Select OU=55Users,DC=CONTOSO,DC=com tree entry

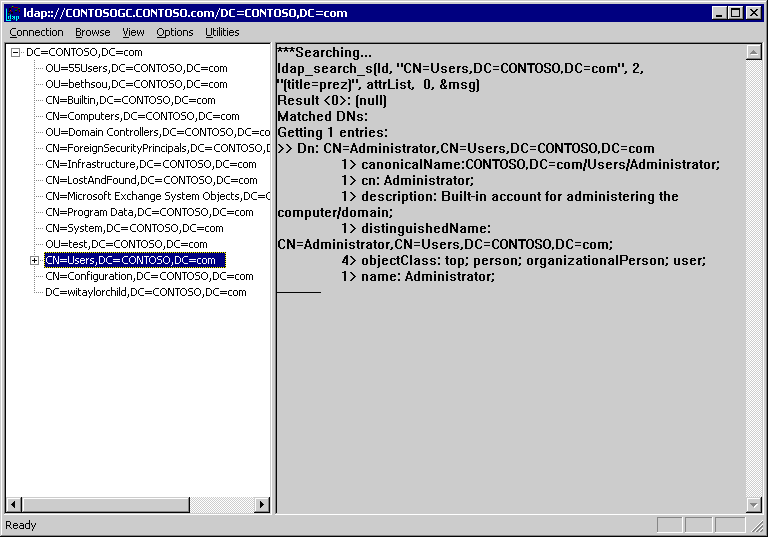pyautogui.click(x=136, y=68)
